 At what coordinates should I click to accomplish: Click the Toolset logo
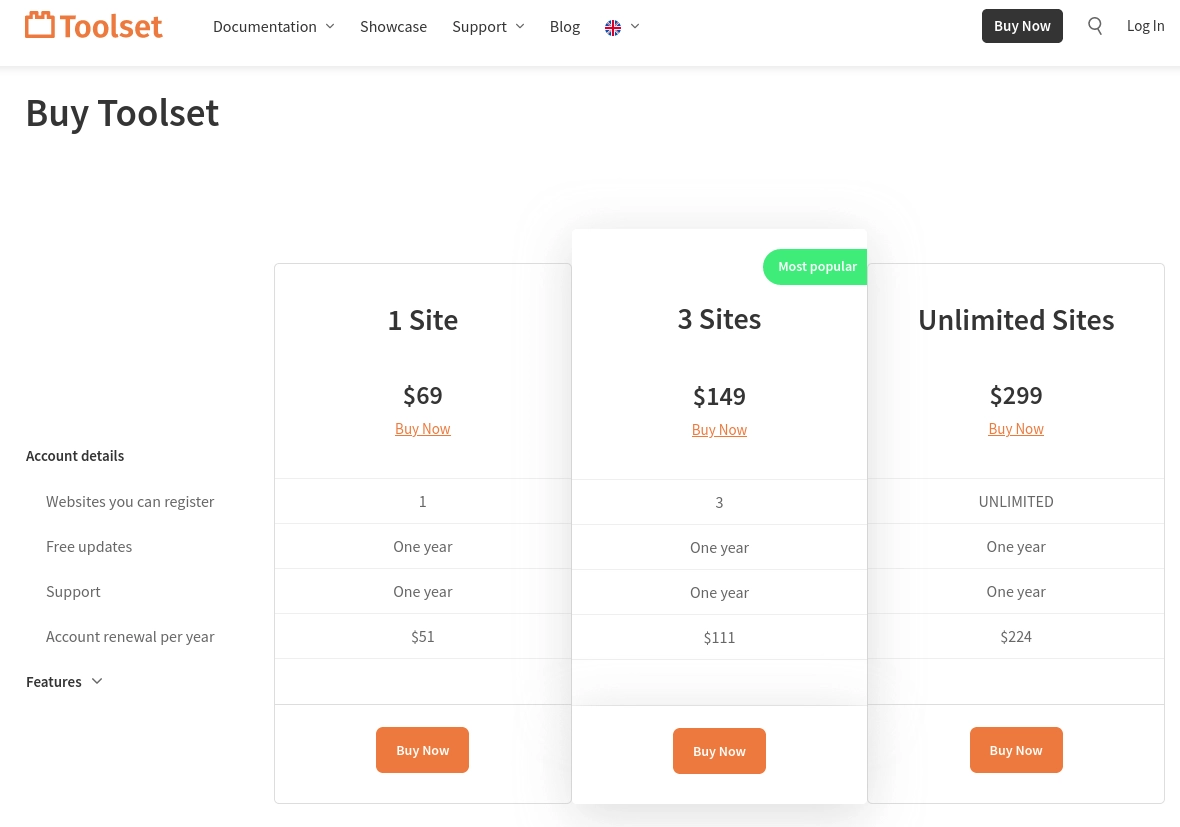(93, 26)
